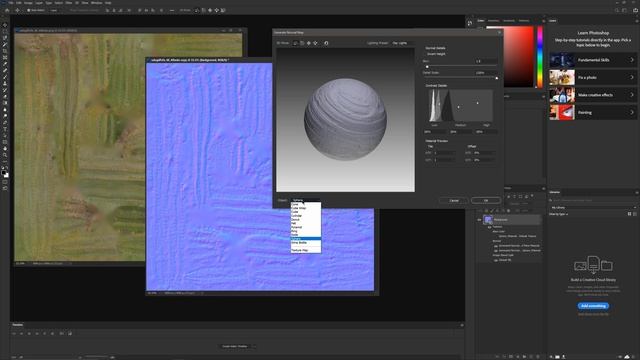
Task: Click the Detail Scale slider handle
Action: point(497,78)
